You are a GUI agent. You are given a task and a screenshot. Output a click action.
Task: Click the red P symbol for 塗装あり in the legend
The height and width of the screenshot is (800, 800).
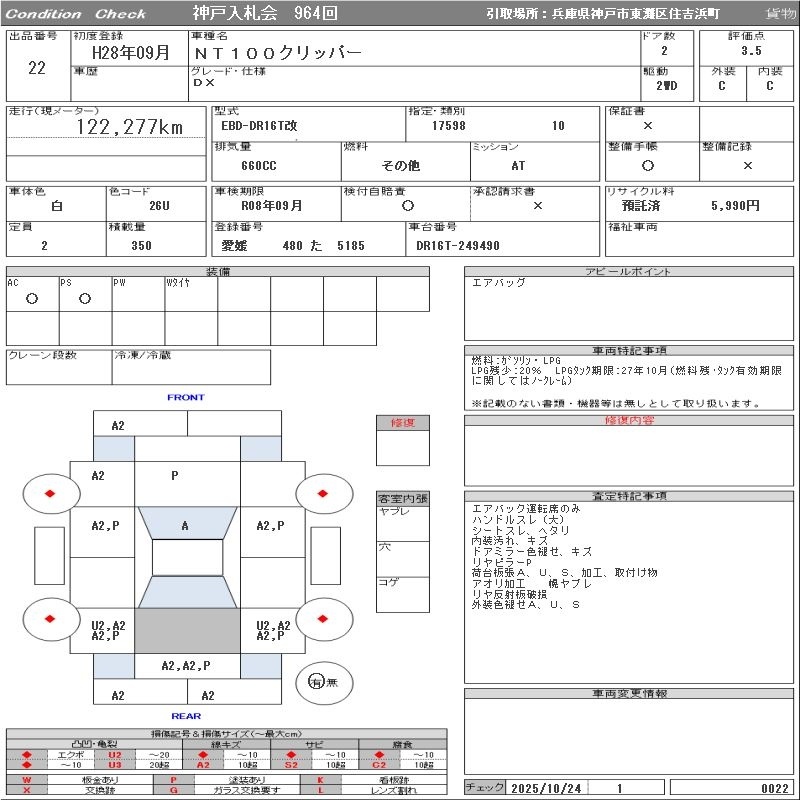173,779
